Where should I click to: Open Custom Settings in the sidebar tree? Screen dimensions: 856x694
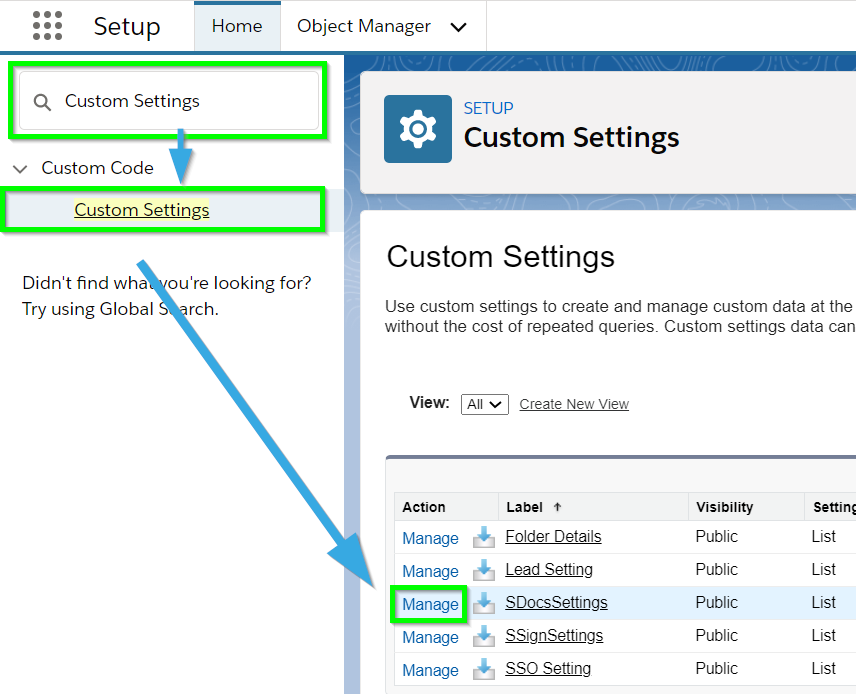point(142,210)
